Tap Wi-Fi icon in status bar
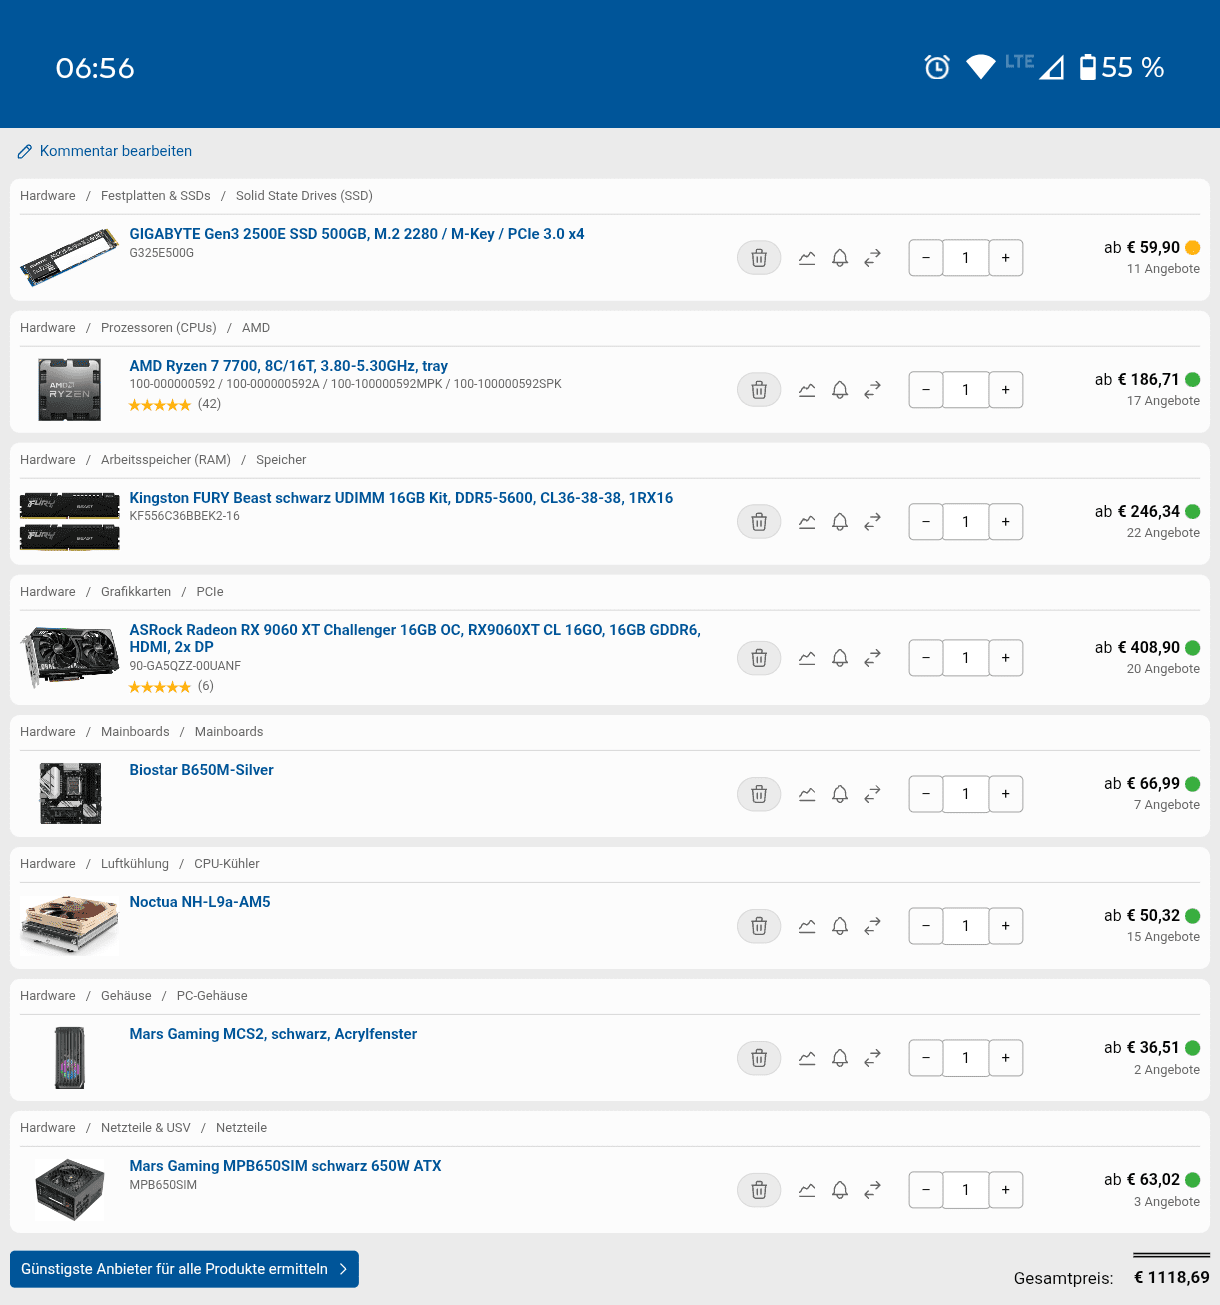Image resolution: width=1220 pixels, height=1305 pixels. point(981,67)
